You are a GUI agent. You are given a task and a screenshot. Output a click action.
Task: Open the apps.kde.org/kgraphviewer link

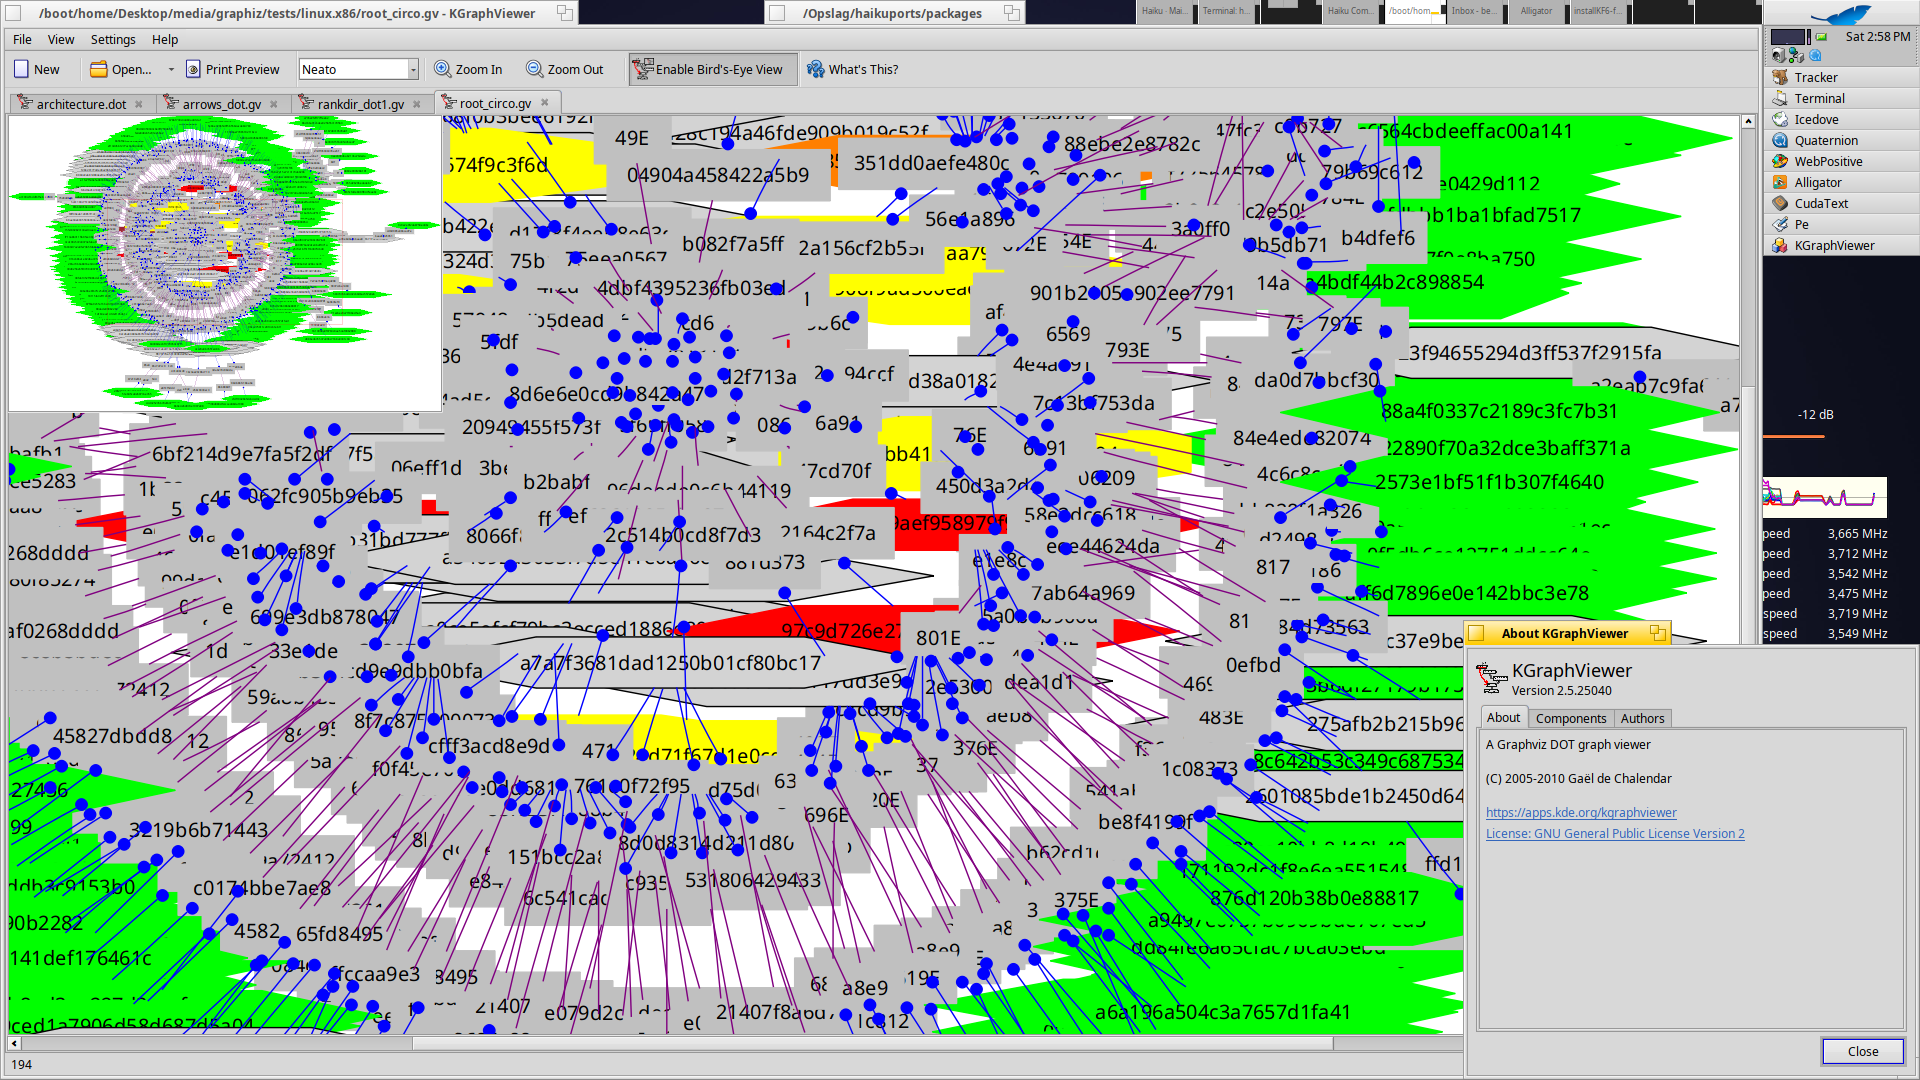tap(1580, 812)
